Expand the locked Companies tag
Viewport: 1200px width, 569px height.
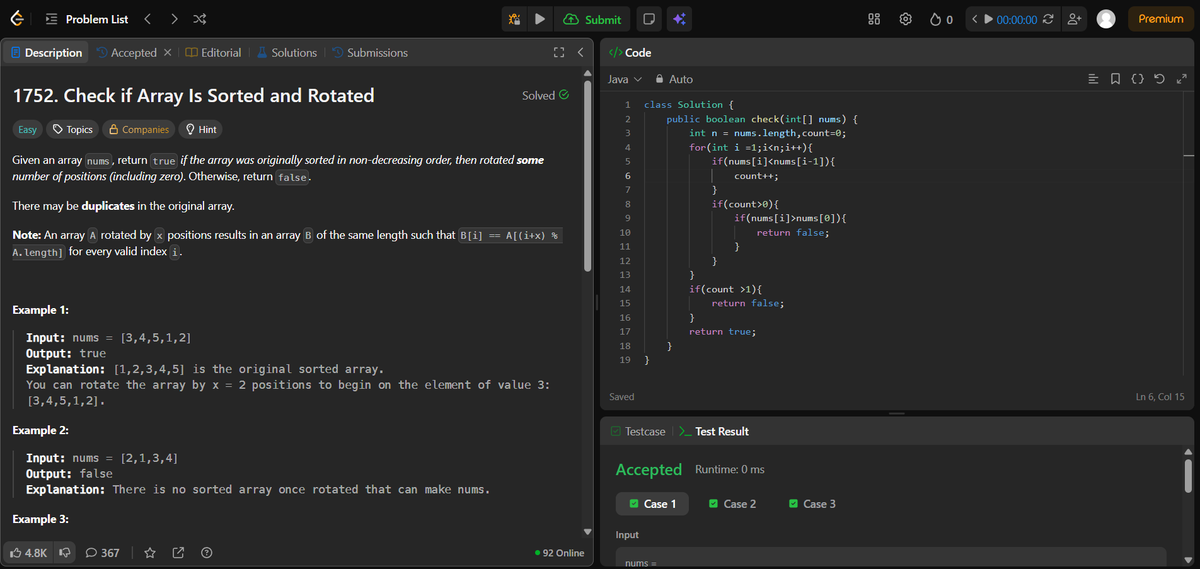coord(138,129)
